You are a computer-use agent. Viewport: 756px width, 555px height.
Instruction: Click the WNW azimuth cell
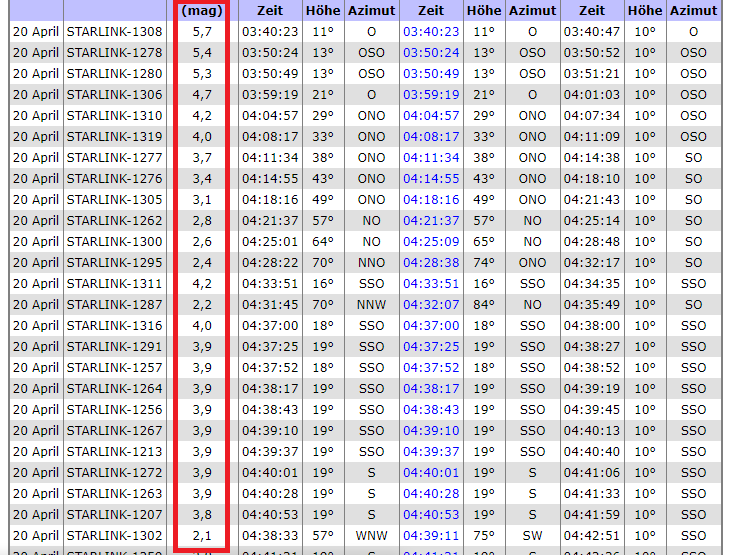[x=371, y=535]
